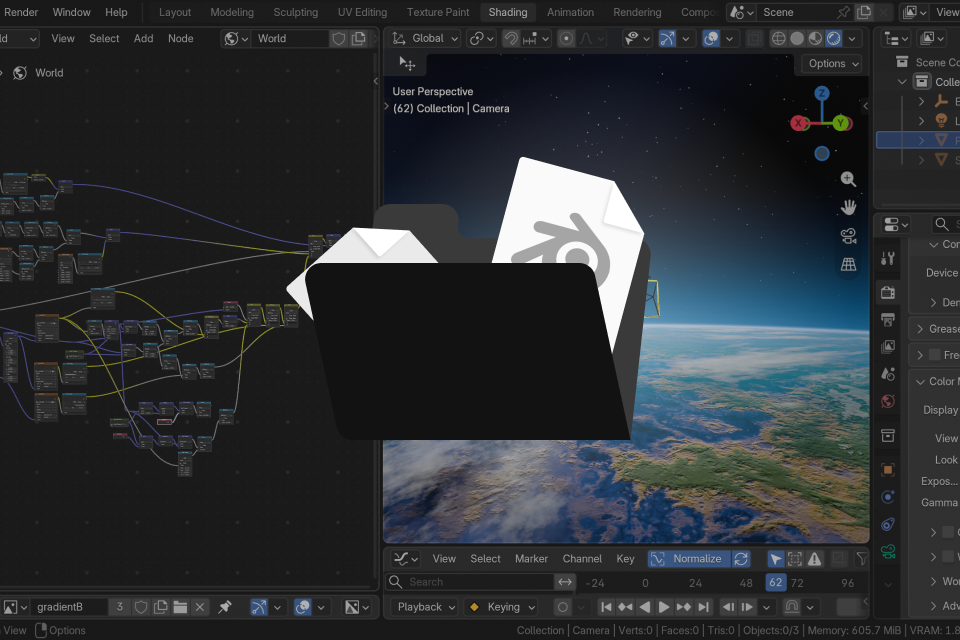Image resolution: width=960 pixels, height=640 pixels.
Task: Switch to the Sculpting workspace tab
Action: click(x=296, y=12)
